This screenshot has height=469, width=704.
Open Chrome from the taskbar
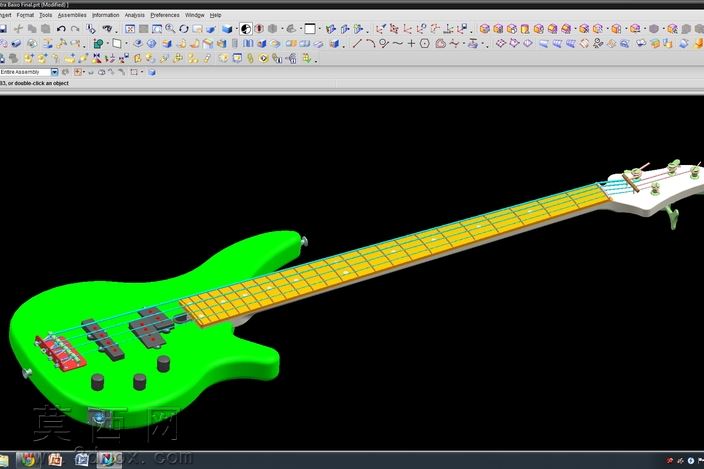tap(28, 460)
